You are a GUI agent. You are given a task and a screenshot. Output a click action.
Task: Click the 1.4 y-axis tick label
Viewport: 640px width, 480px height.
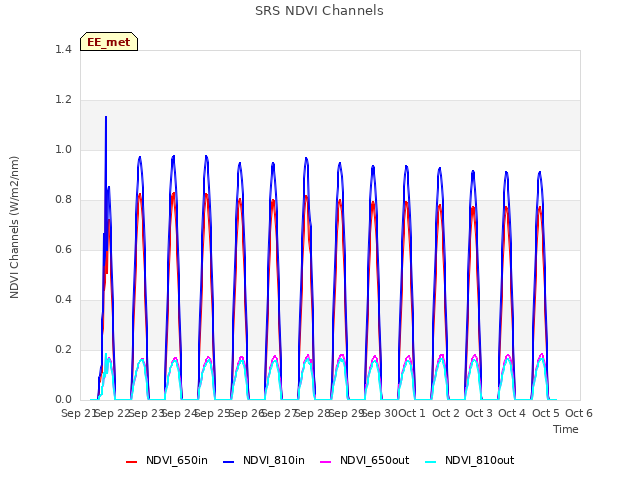click(x=63, y=49)
